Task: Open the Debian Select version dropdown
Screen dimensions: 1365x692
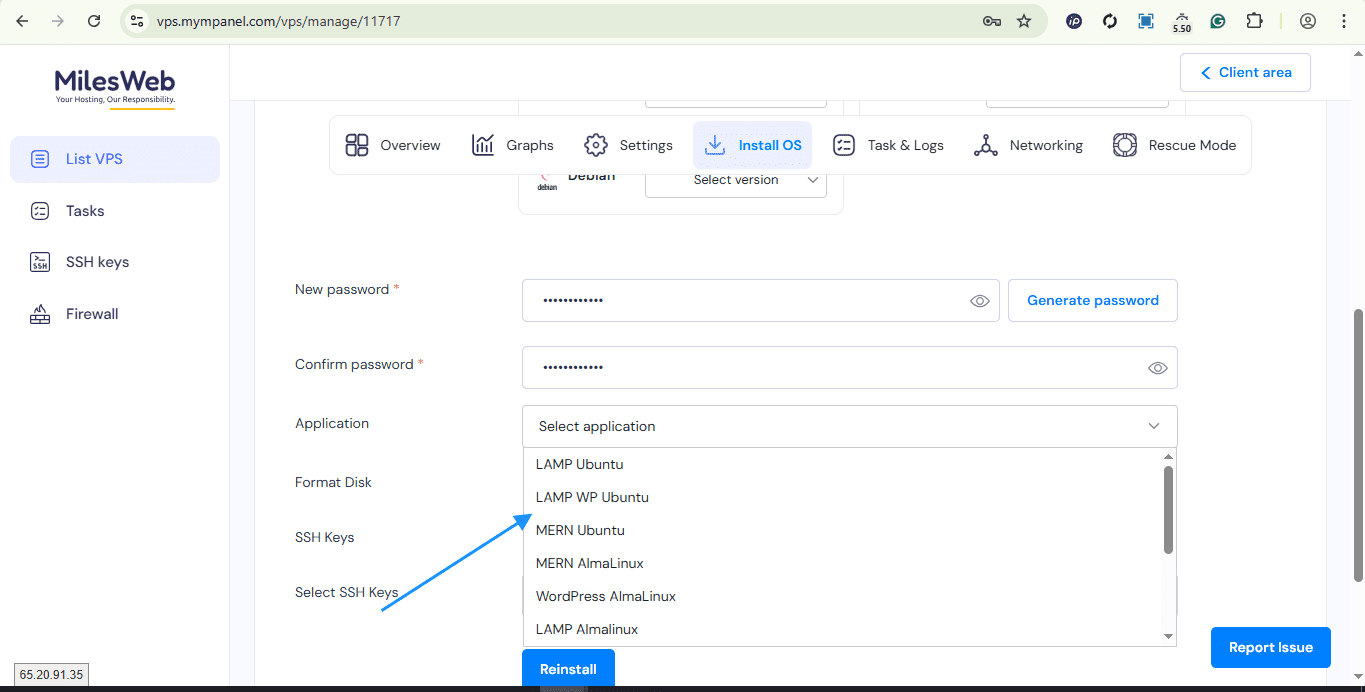Action: (735, 180)
